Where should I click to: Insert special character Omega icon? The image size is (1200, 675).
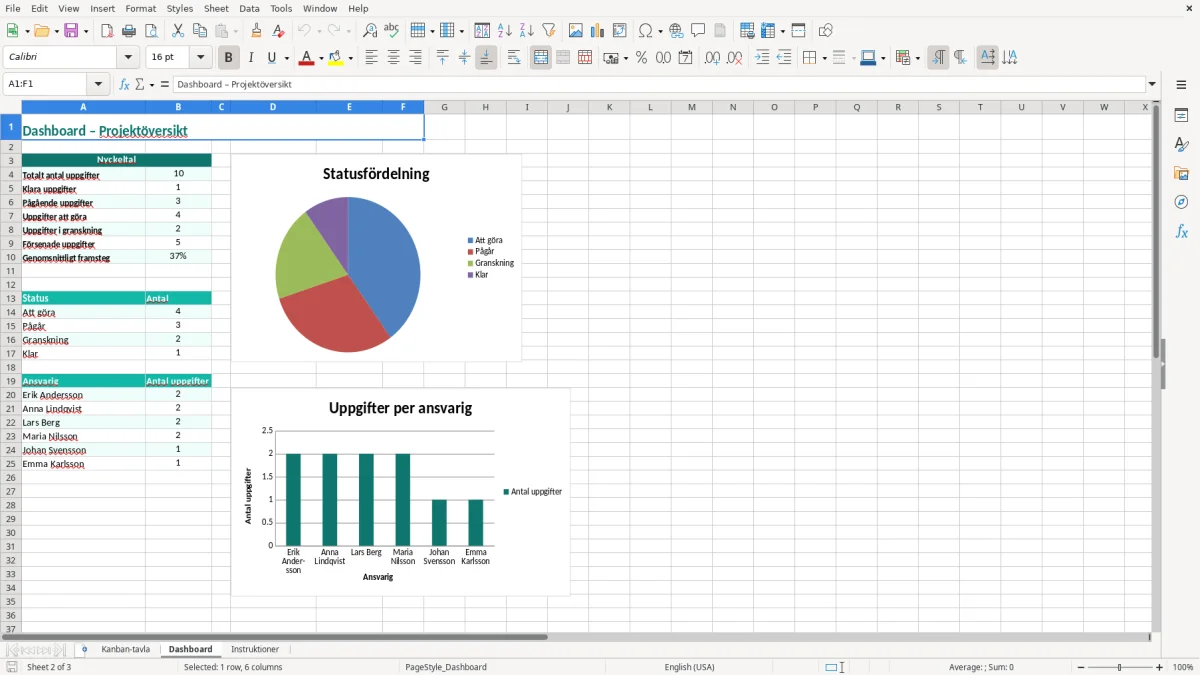coord(646,31)
